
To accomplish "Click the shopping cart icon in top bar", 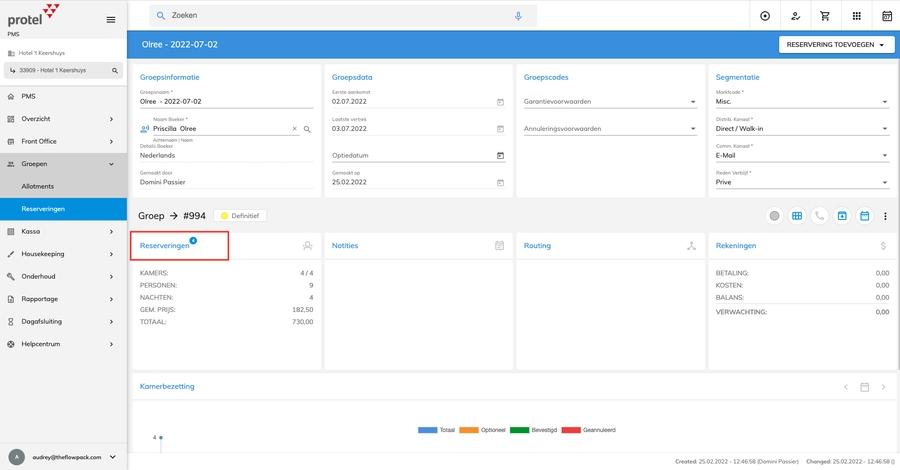I will 825,16.
